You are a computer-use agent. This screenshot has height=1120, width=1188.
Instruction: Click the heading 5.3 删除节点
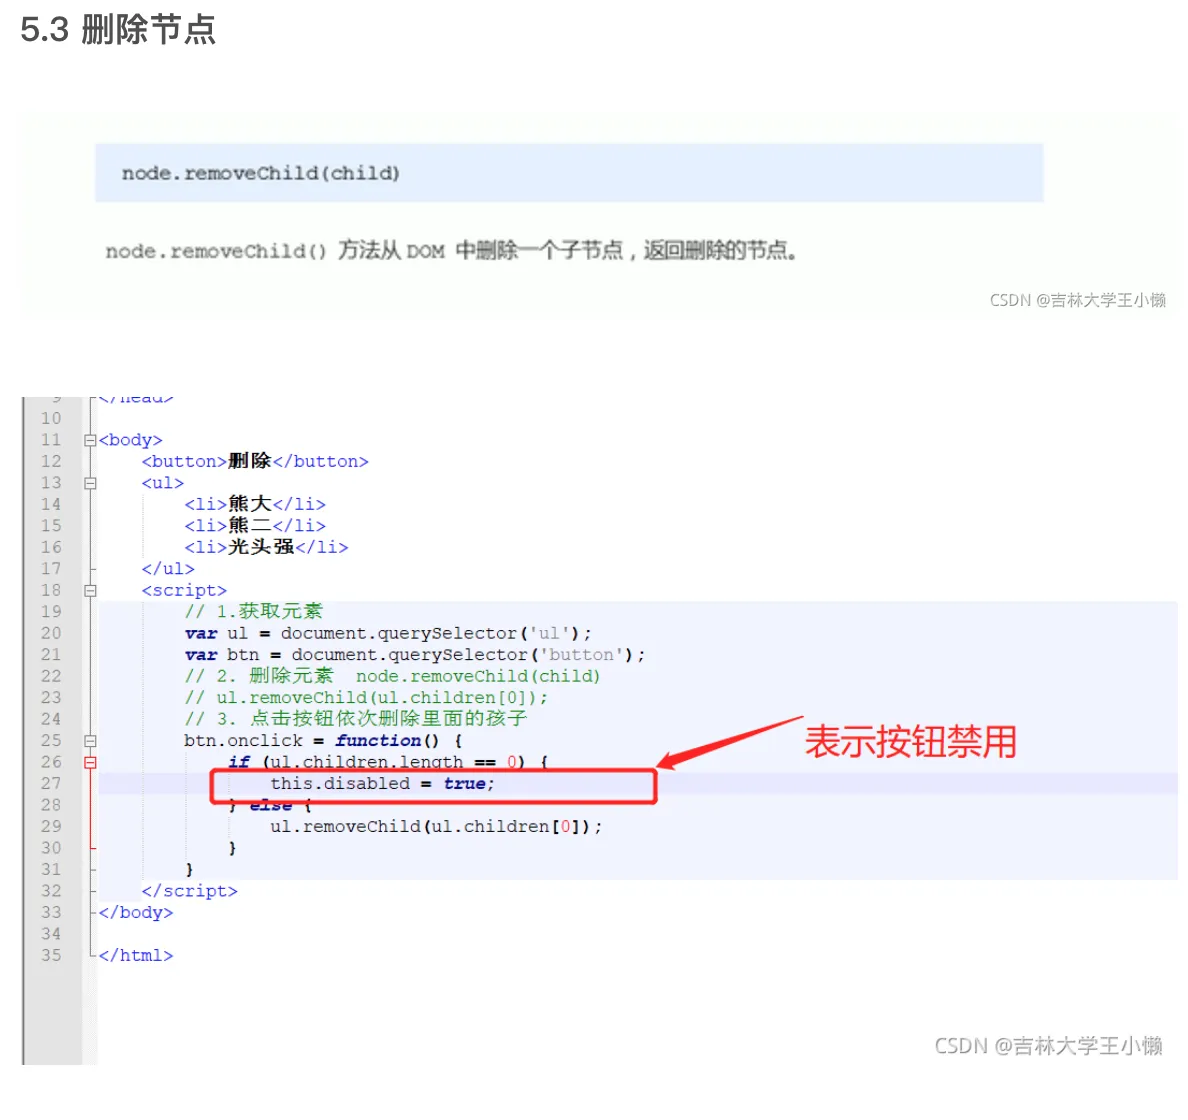117,31
